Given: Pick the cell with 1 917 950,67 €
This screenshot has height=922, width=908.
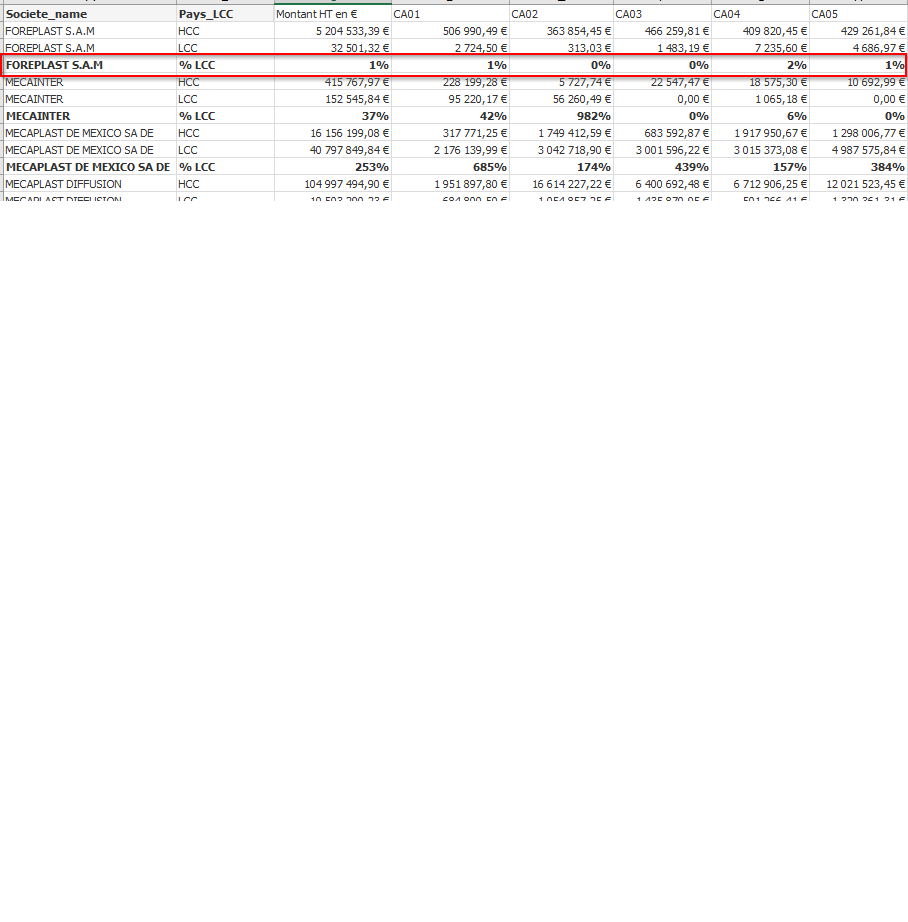Looking at the screenshot, I should pyautogui.click(x=760, y=133).
